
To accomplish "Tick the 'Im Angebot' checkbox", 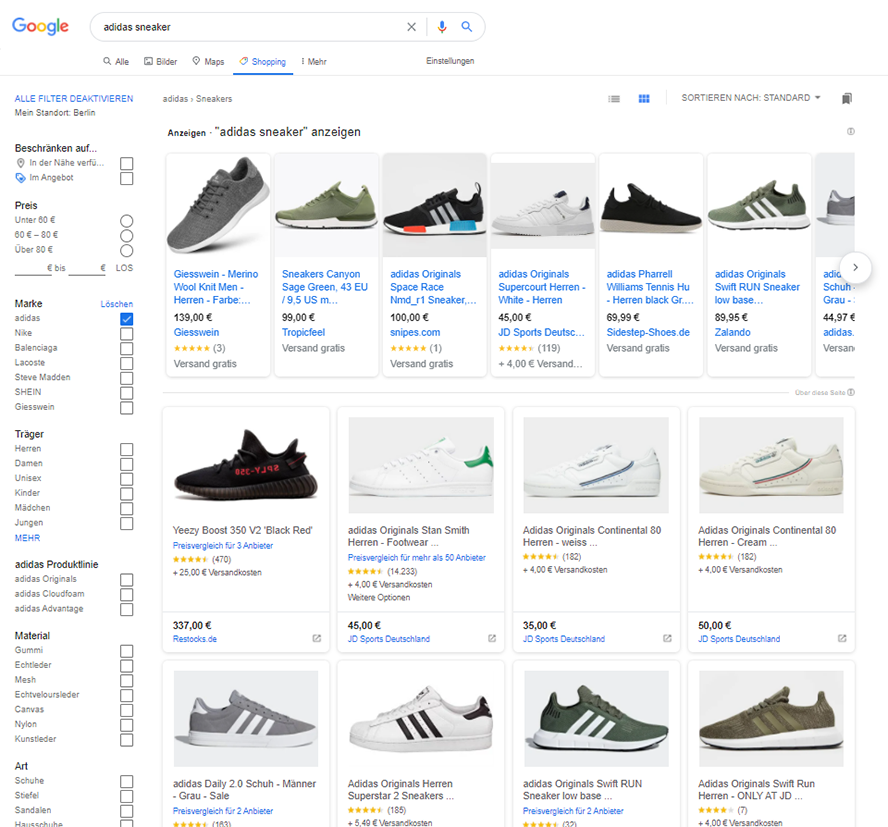I will point(127,178).
